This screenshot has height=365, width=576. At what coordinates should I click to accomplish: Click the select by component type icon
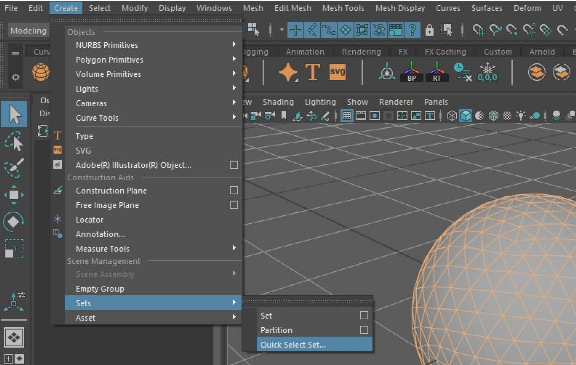point(254,29)
